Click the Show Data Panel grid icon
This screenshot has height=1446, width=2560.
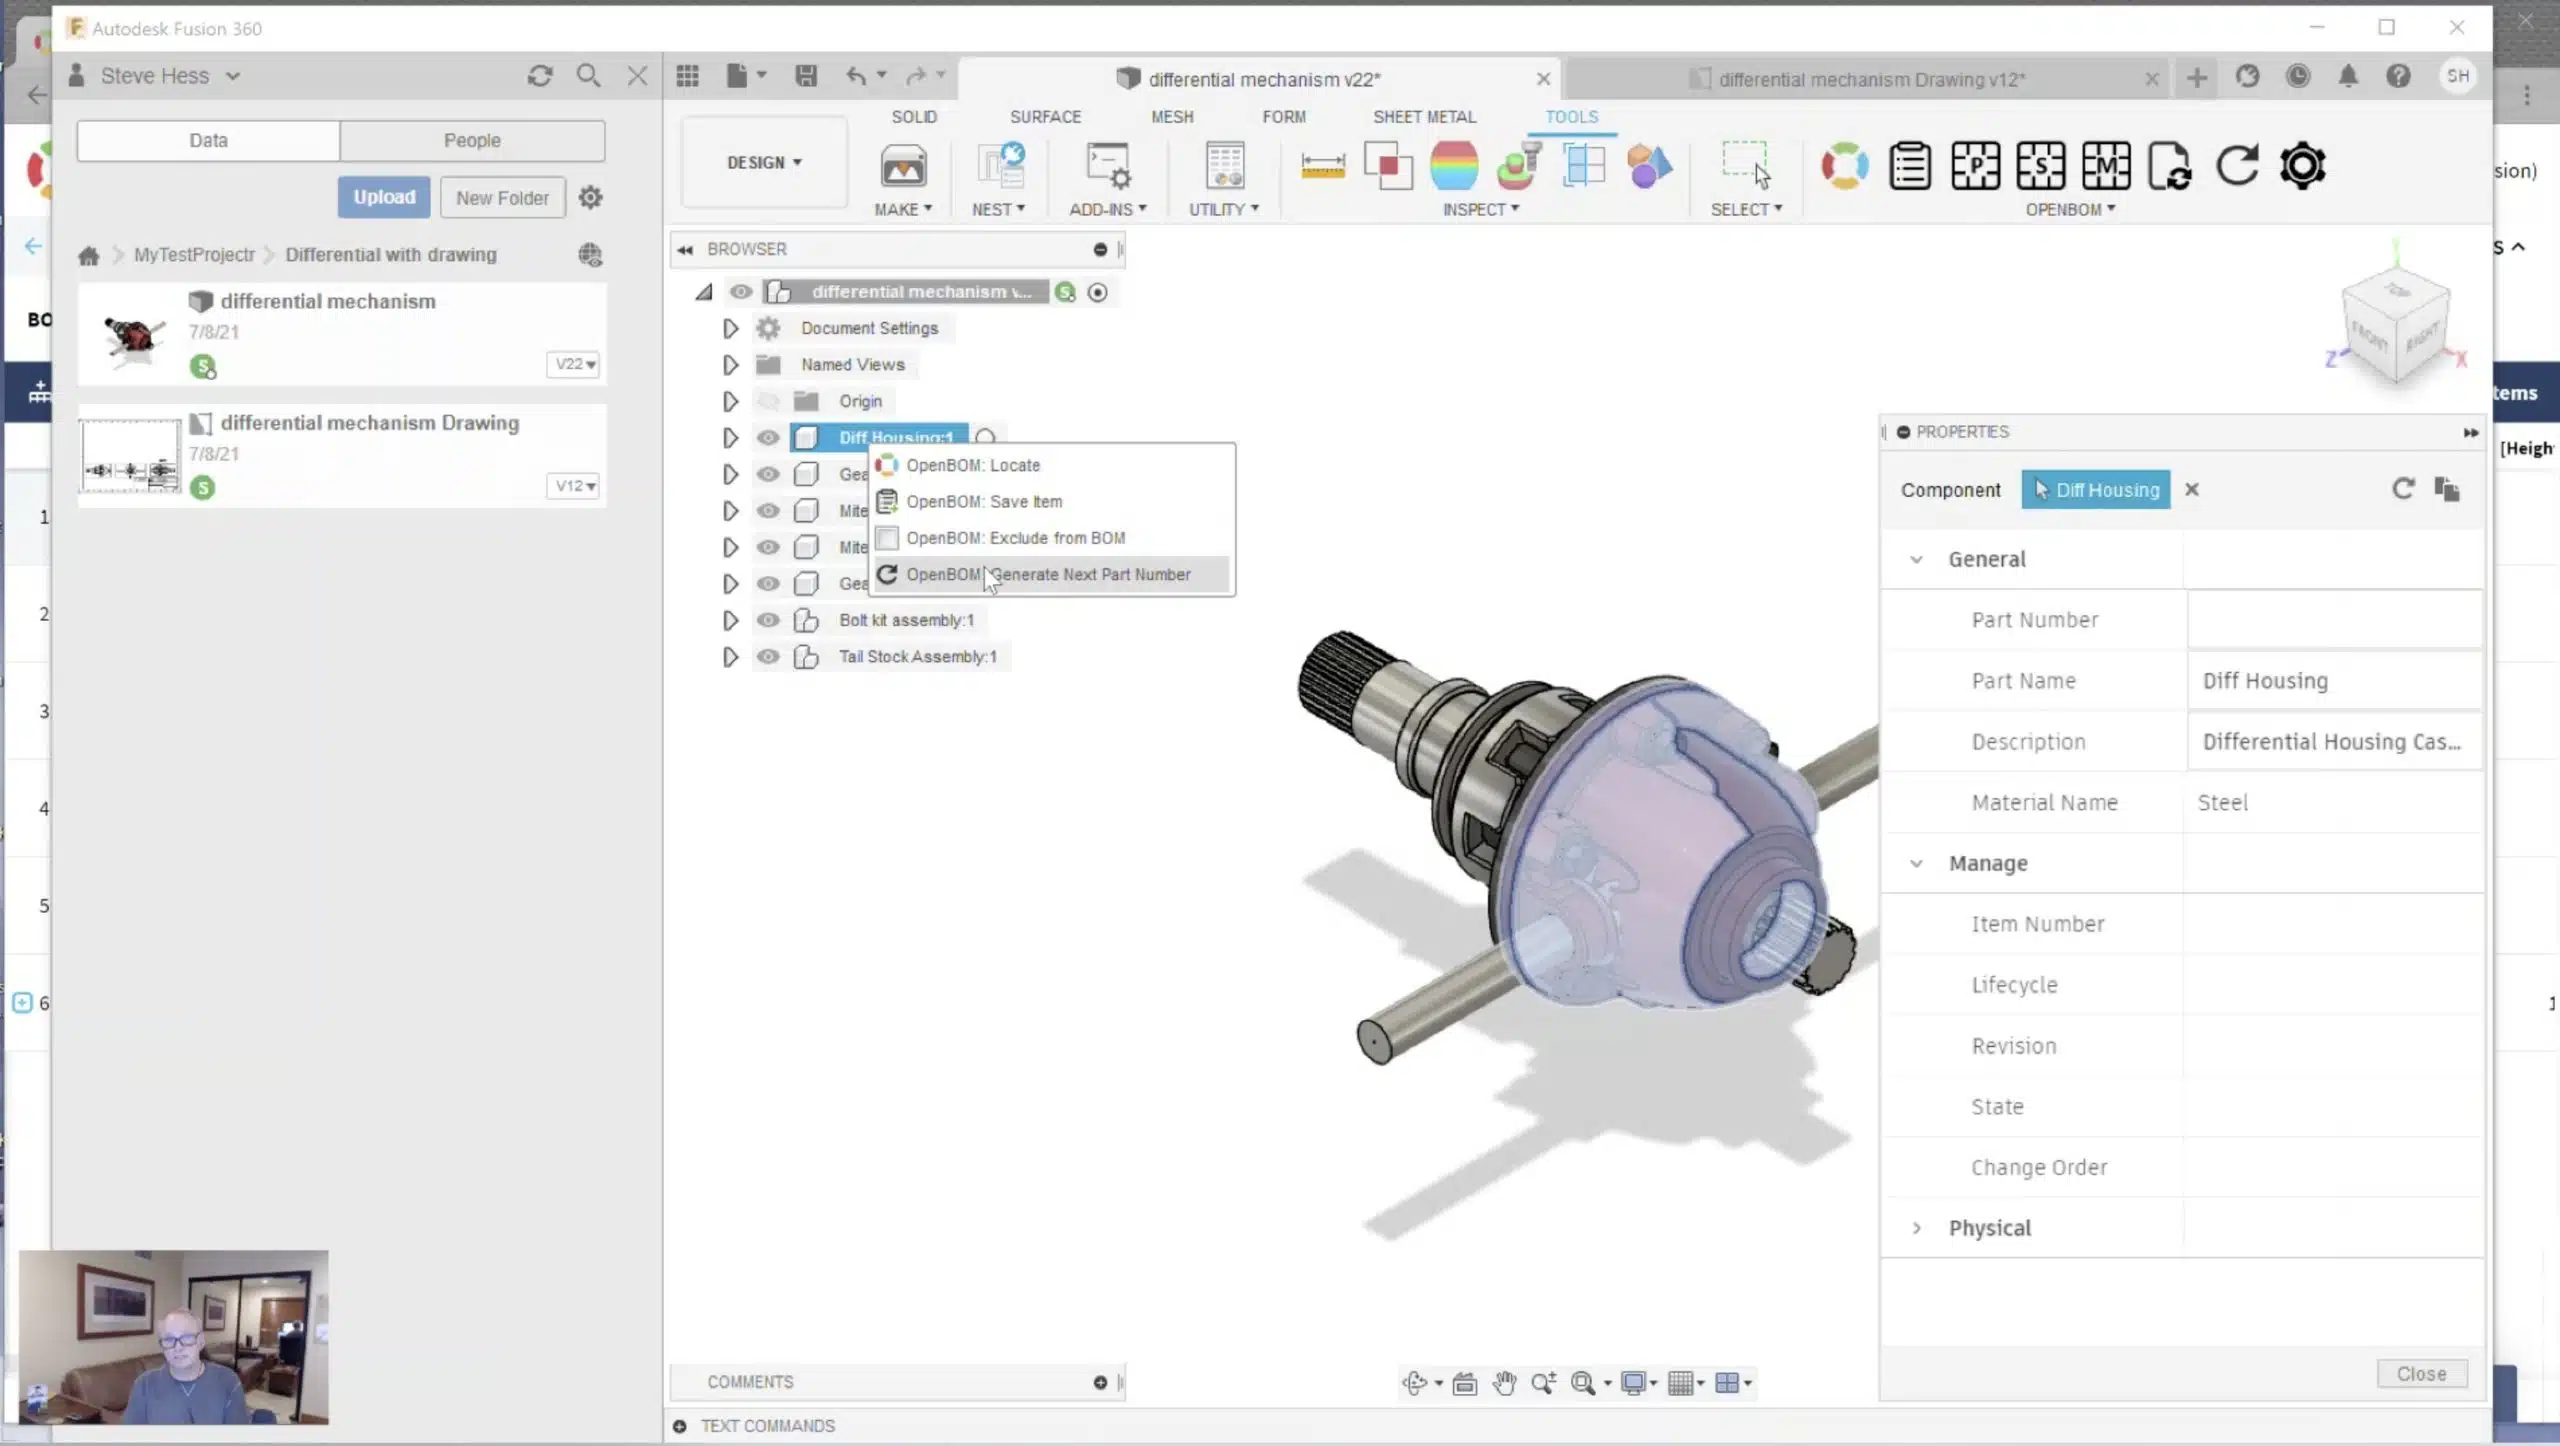[x=688, y=76]
